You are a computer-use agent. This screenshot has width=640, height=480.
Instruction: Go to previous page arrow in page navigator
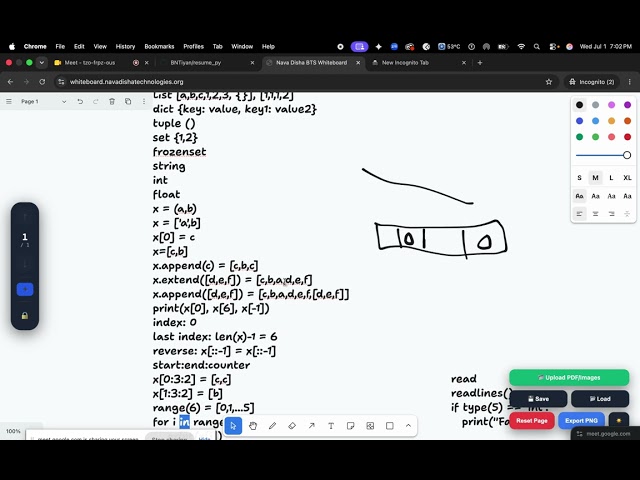pos(25,217)
